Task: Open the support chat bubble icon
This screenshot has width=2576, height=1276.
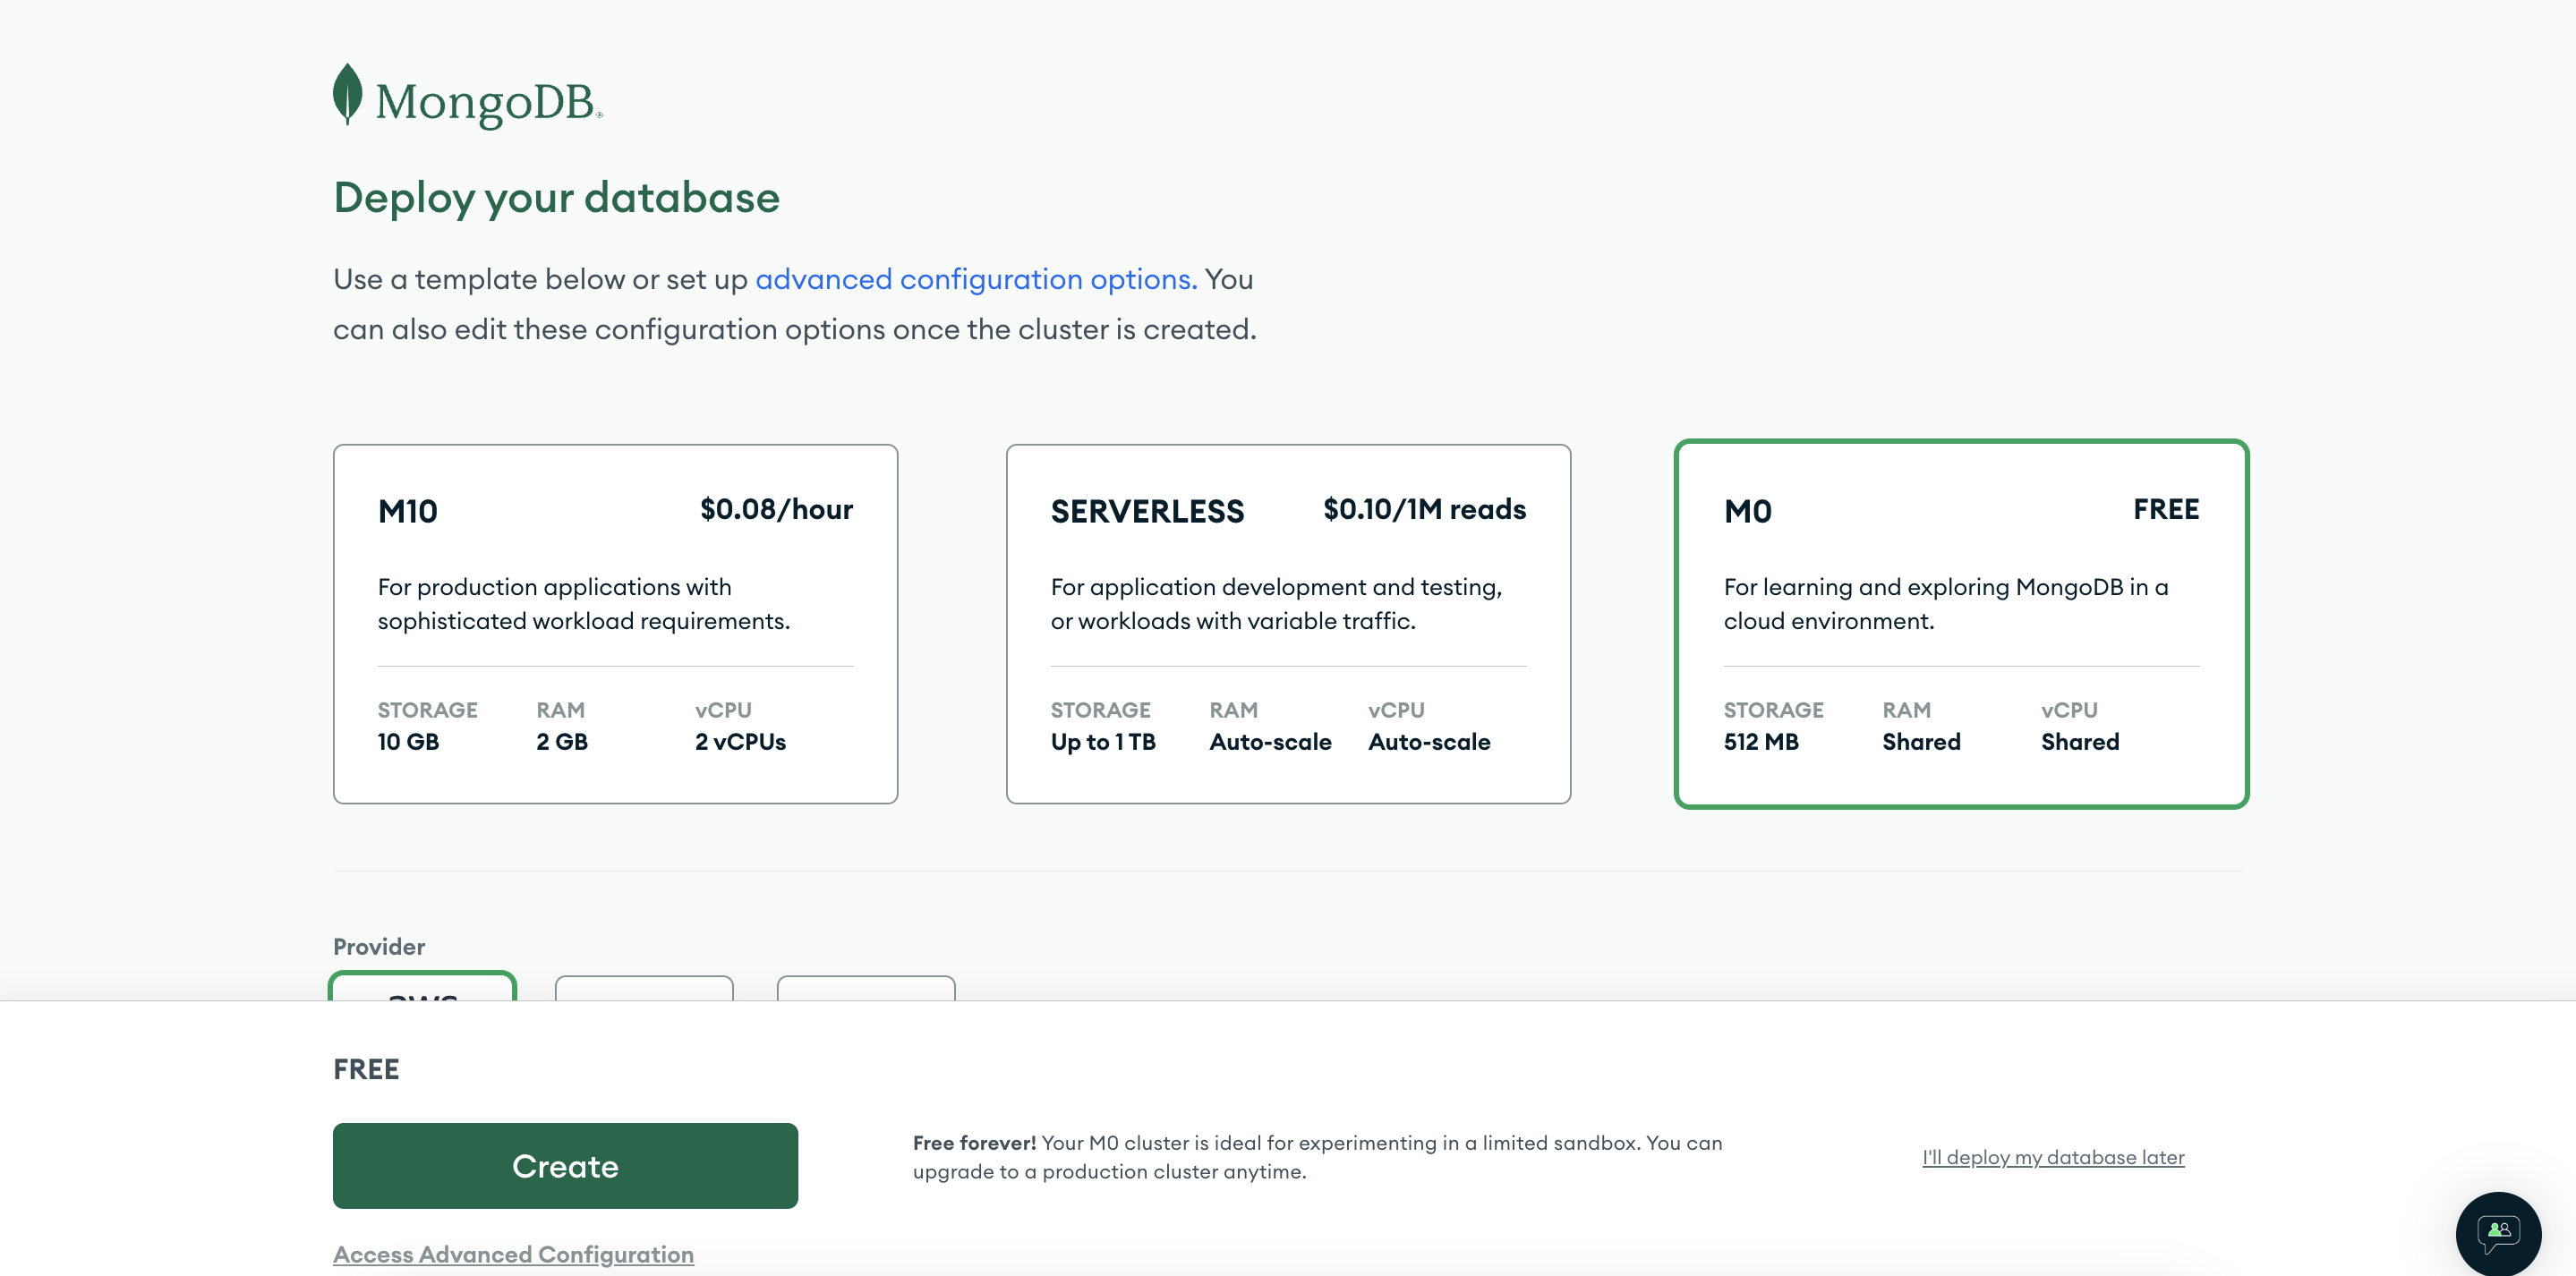Action: click(2497, 1232)
